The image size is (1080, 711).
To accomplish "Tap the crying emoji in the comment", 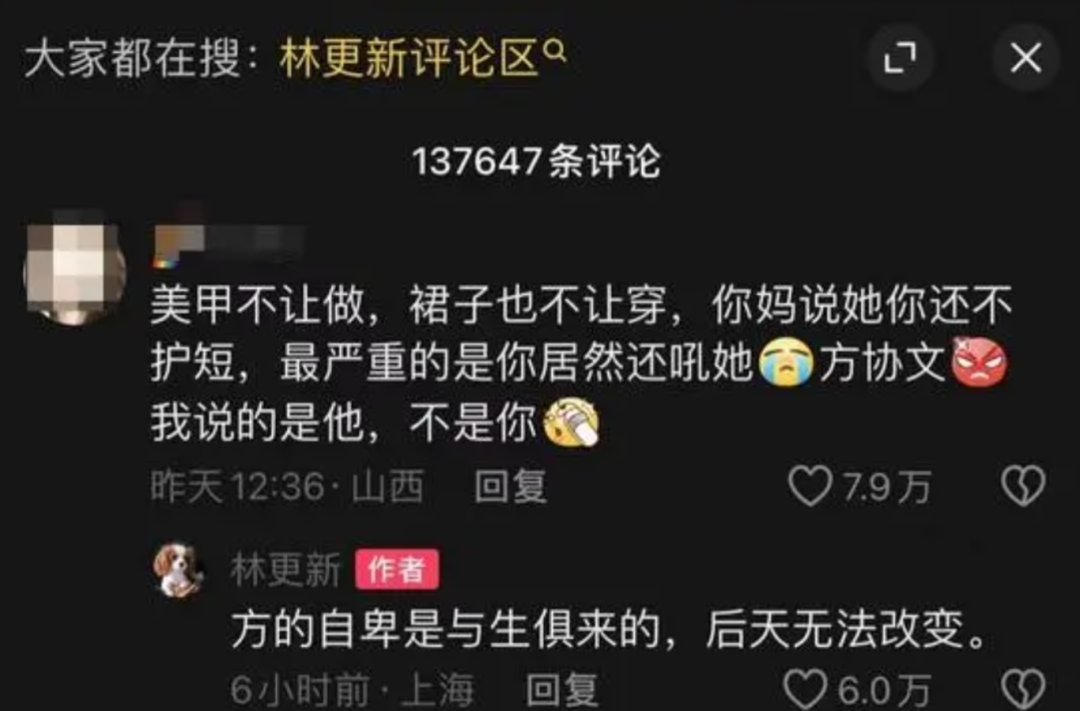I will click(x=786, y=363).
